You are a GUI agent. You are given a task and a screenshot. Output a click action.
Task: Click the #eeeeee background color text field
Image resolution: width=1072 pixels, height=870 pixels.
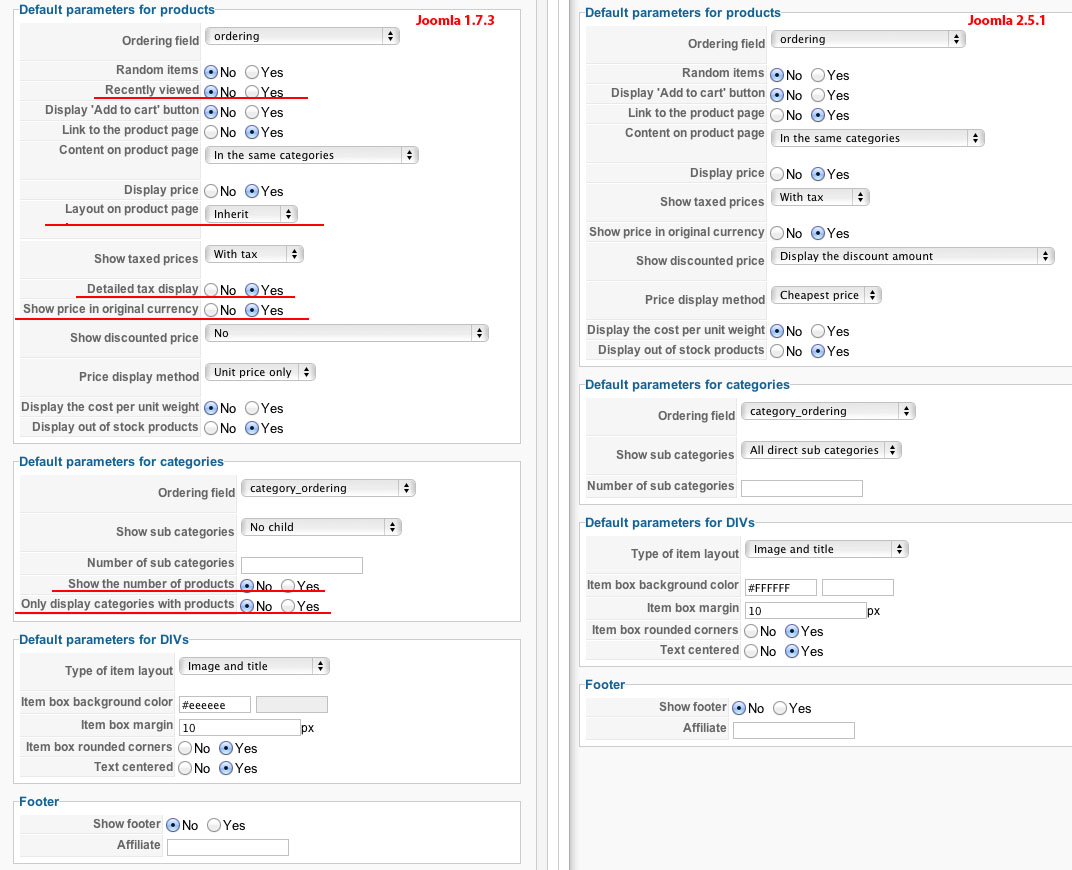(214, 704)
